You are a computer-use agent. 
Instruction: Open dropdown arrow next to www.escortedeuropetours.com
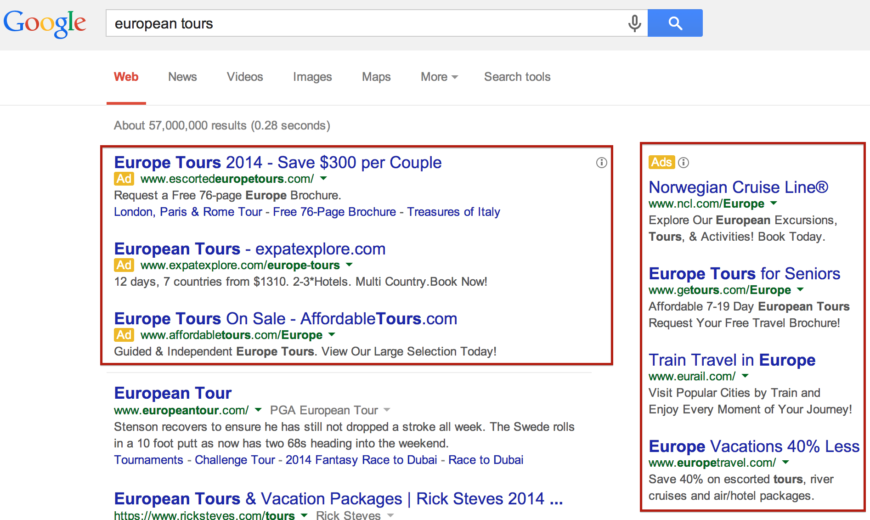pos(323,179)
